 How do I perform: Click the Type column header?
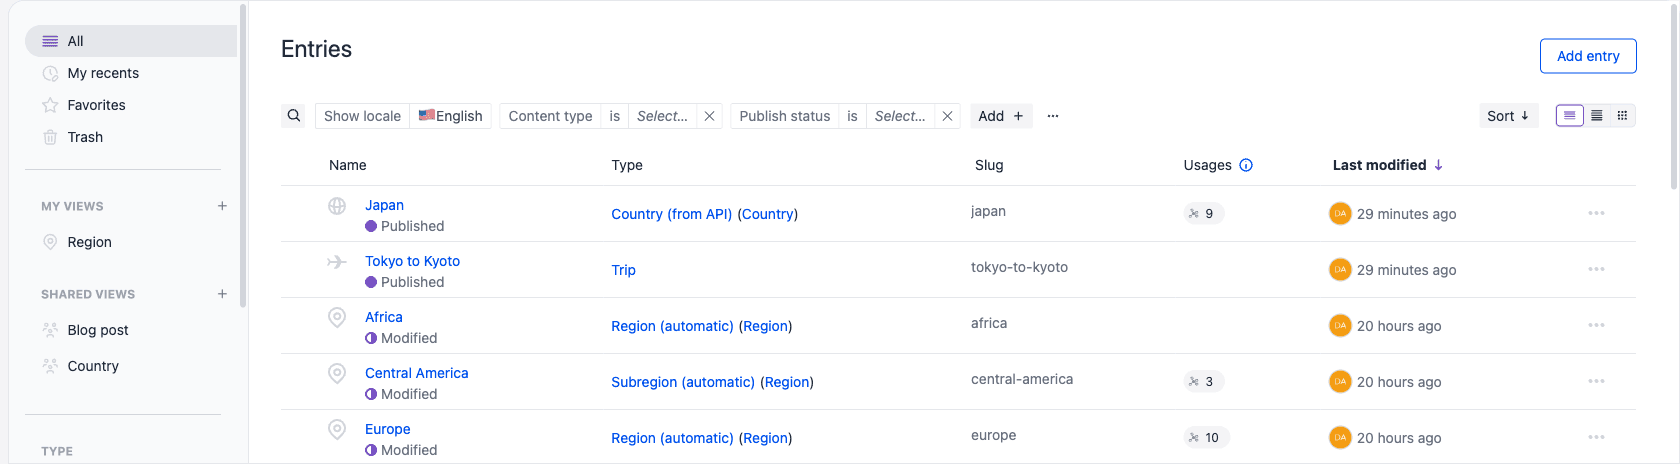click(x=627, y=165)
